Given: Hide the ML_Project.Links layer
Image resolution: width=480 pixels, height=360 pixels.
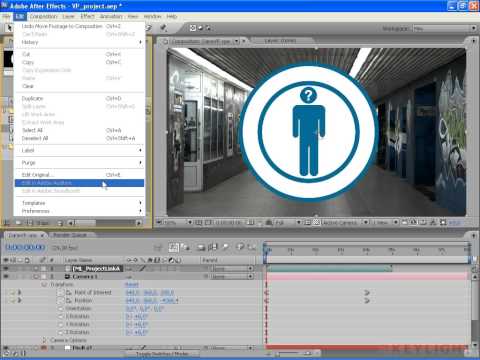Looking at the screenshot, I should tap(6, 268).
